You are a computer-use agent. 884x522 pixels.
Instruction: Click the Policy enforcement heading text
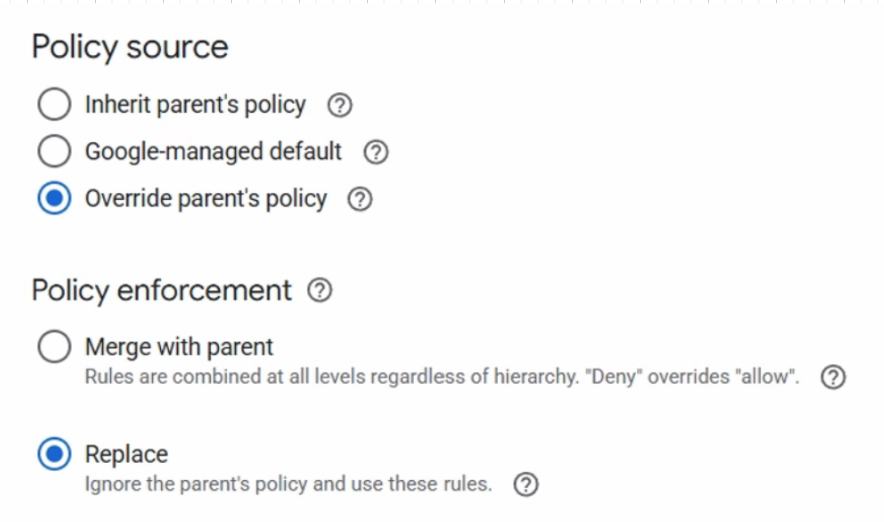pyautogui.click(x=161, y=291)
